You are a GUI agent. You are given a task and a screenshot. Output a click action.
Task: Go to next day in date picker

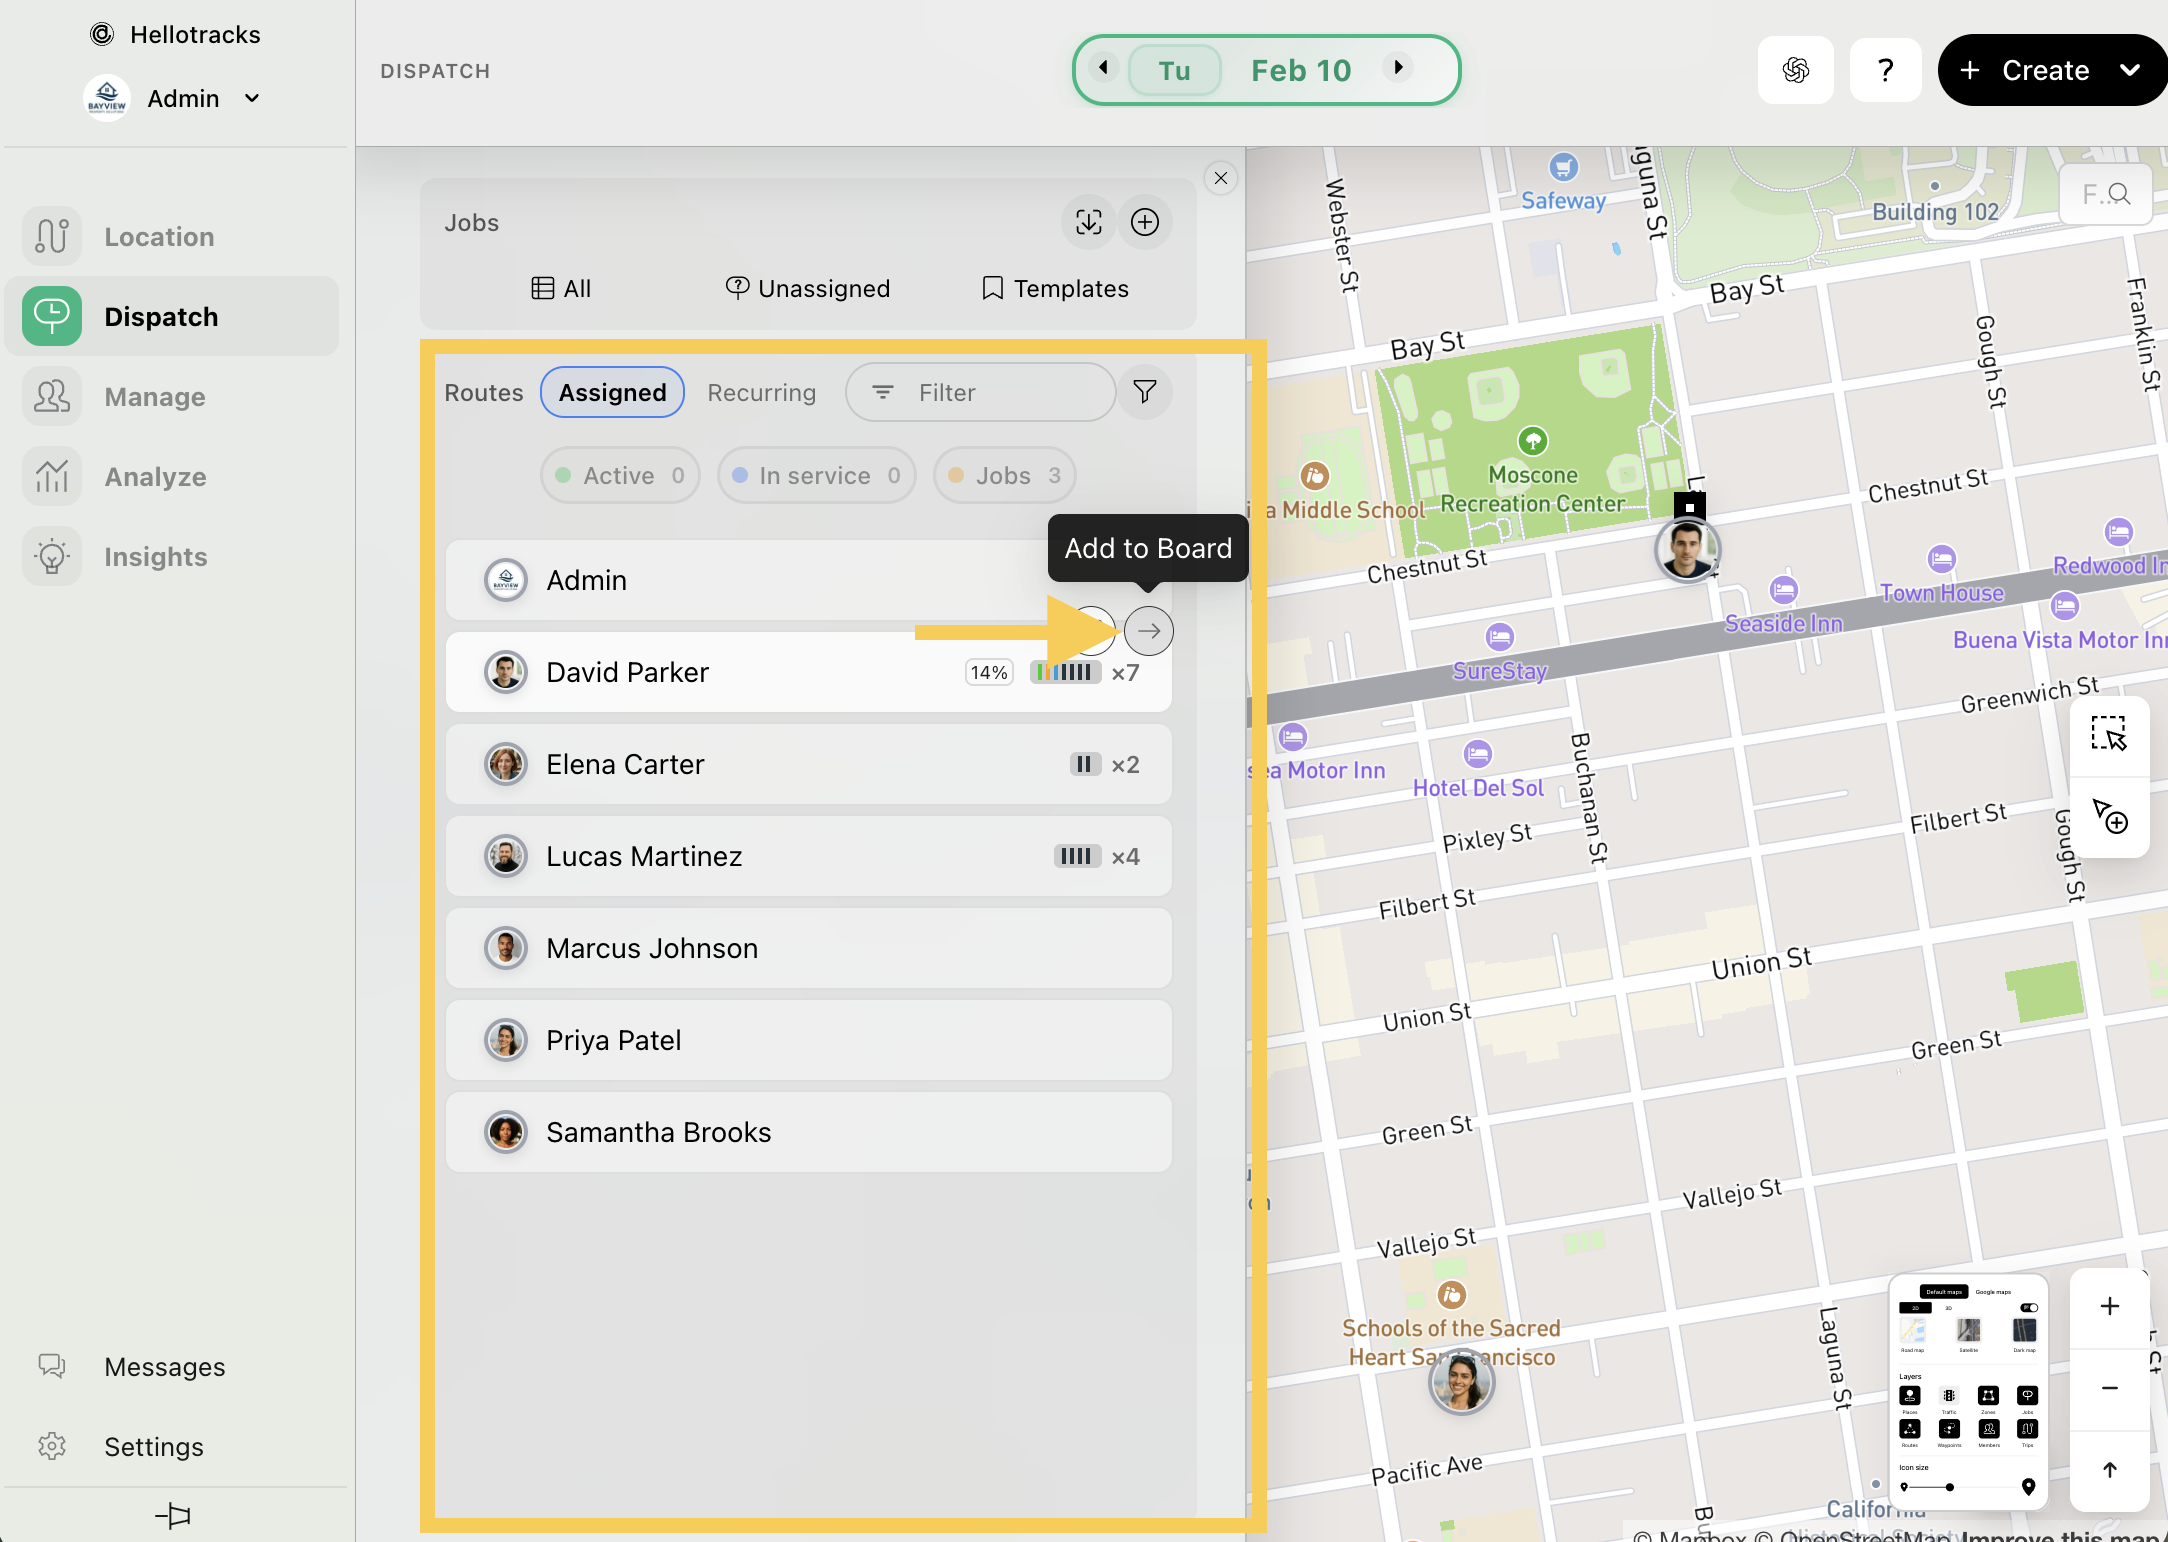1398,68
